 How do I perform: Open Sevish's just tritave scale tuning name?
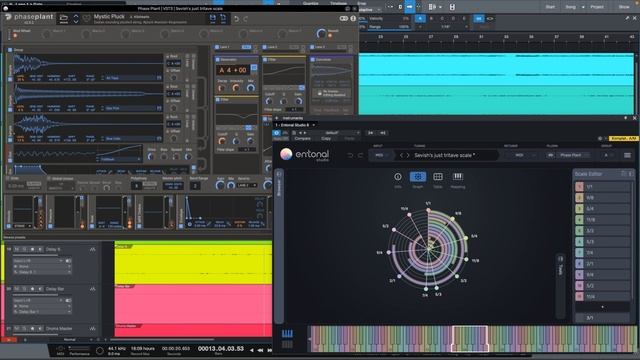point(444,155)
